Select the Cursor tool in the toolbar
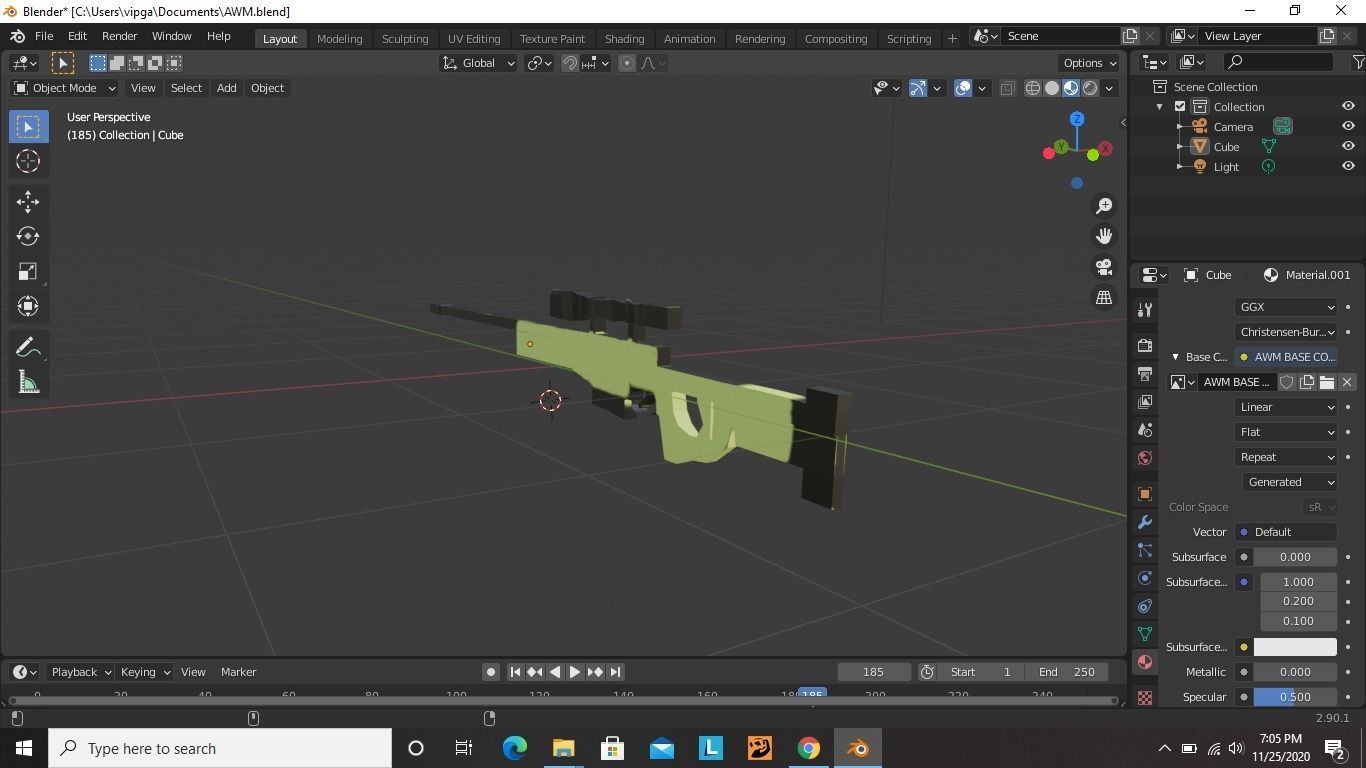This screenshot has width=1366, height=768. click(28, 161)
